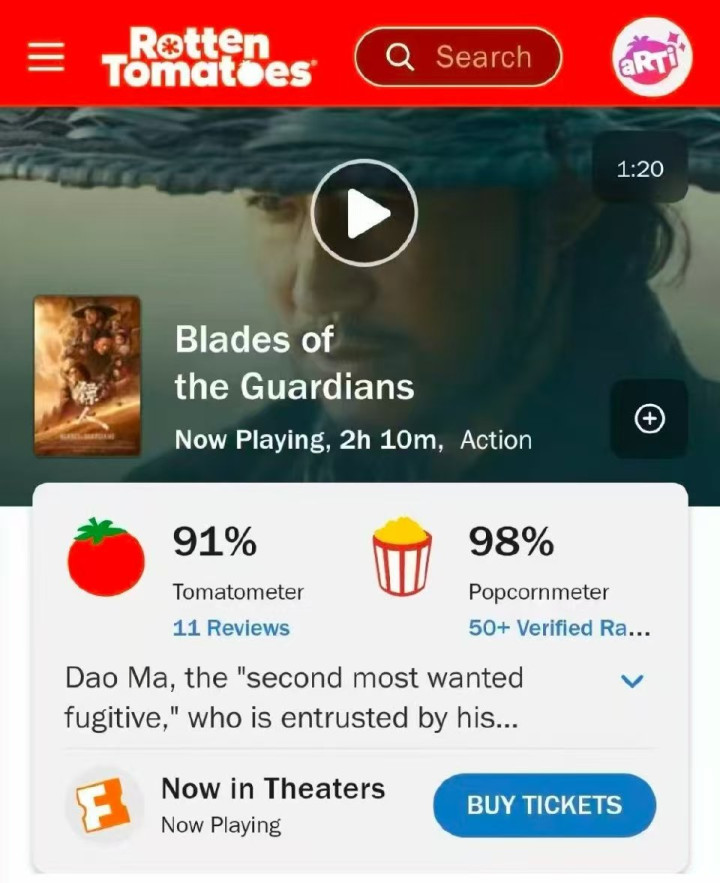This screenshot has width=720, height=883.
Task: Add movie to watchlist with plus icon
Action: tap(650, 418)
